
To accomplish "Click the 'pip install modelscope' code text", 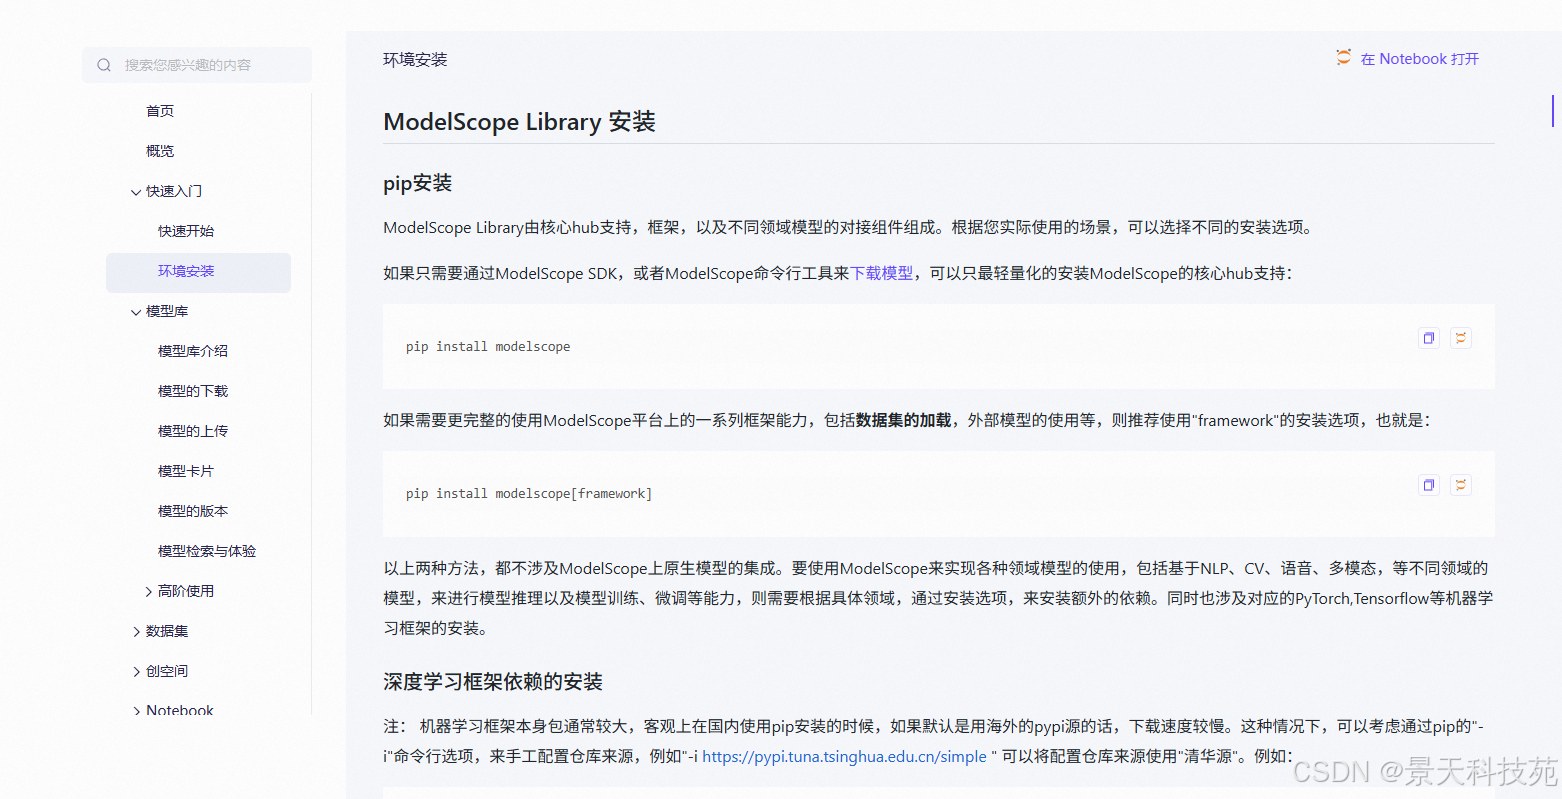I will pos(488,347).
